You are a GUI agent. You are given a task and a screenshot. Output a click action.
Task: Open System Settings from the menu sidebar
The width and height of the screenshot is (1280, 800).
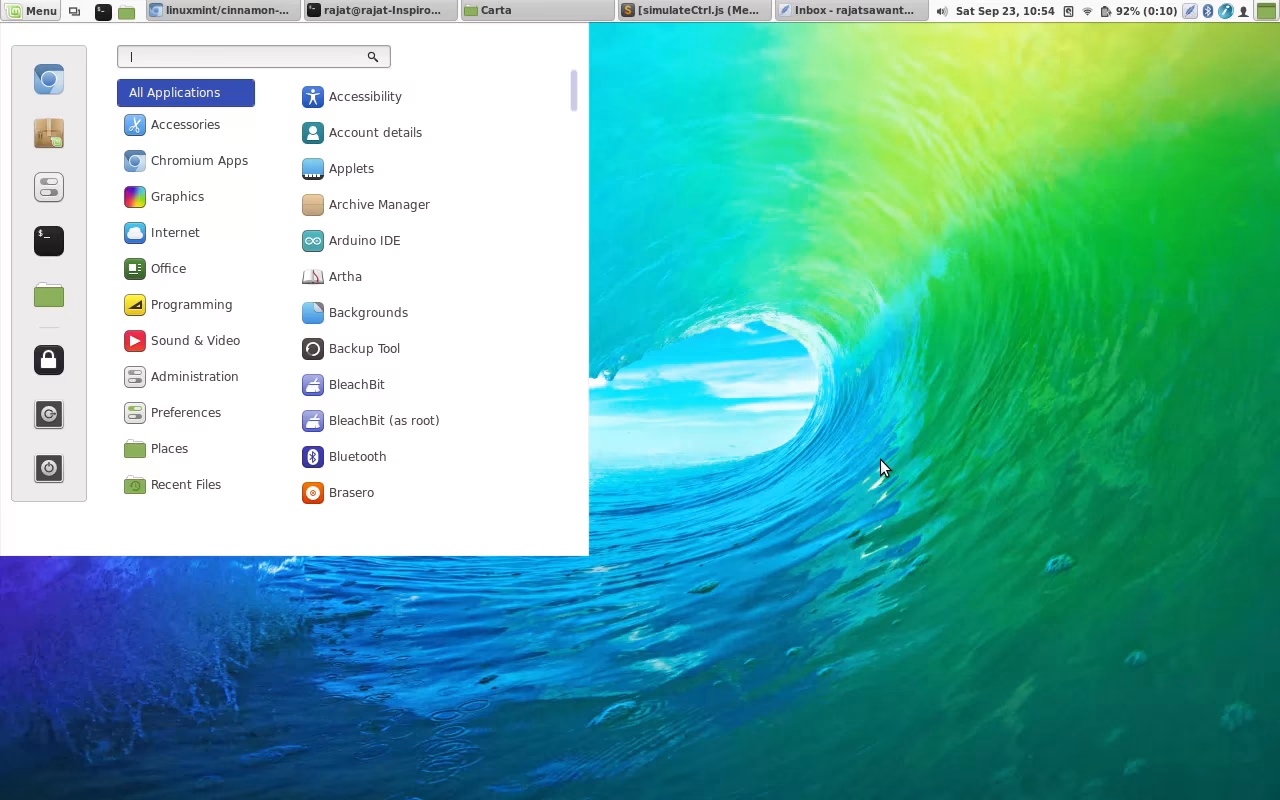(x=49, y=187)
